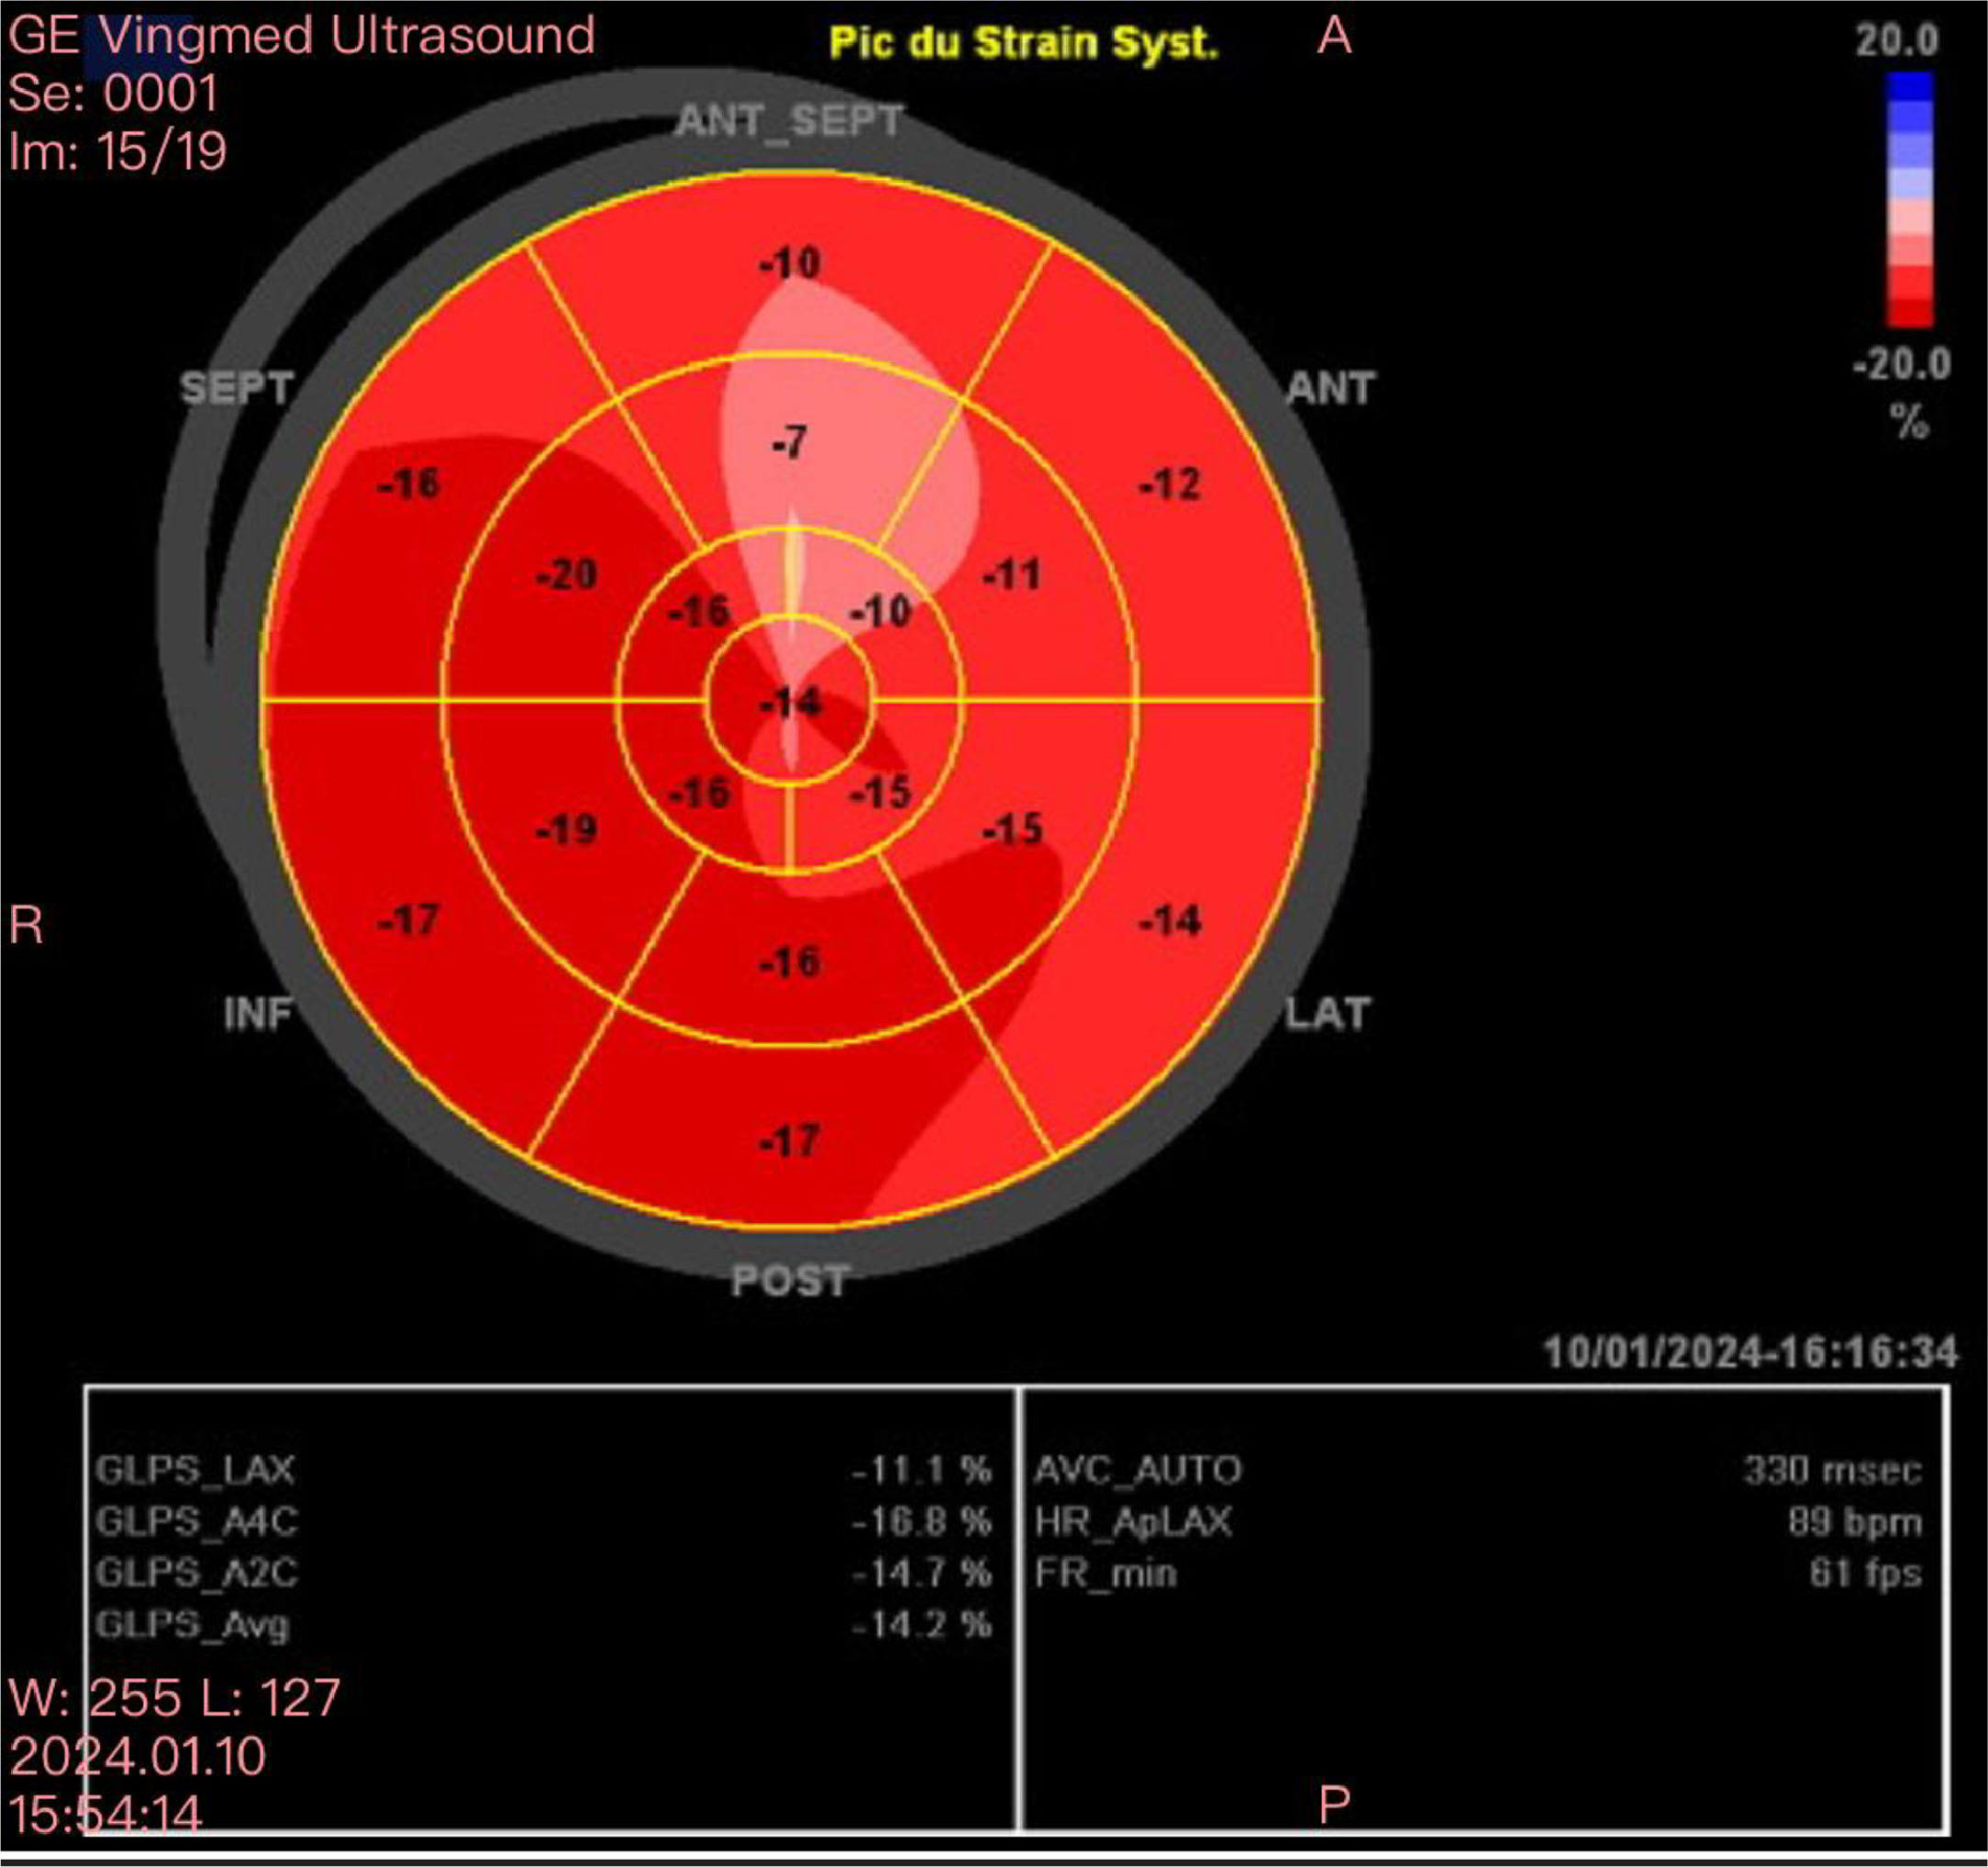The height and width of the screenshot is (1867, 1988).
Task: Click the SEPT wall label
Action: 237,388
